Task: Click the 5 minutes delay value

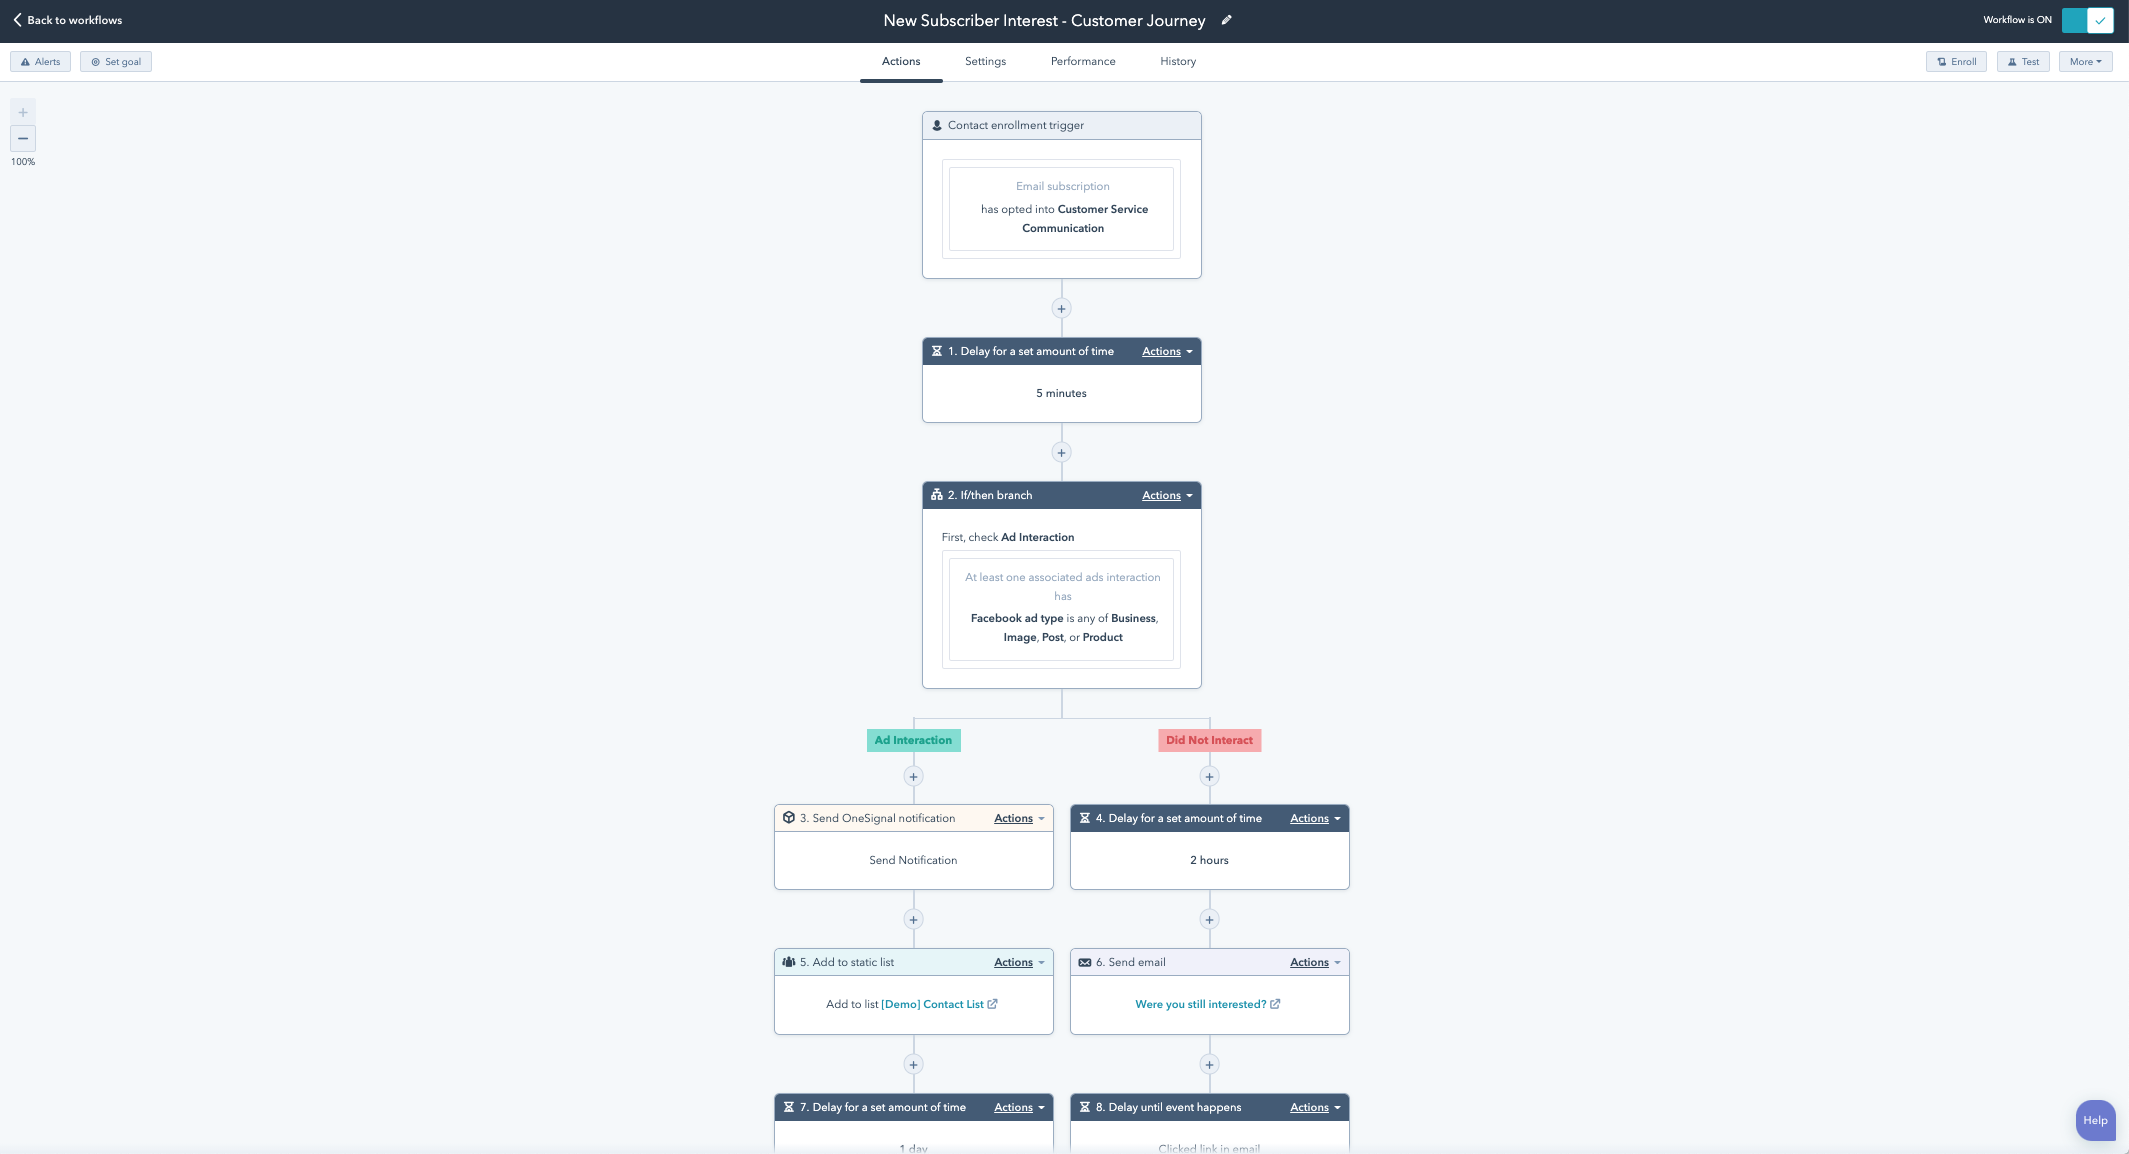Action: [x=1061, y=393]
